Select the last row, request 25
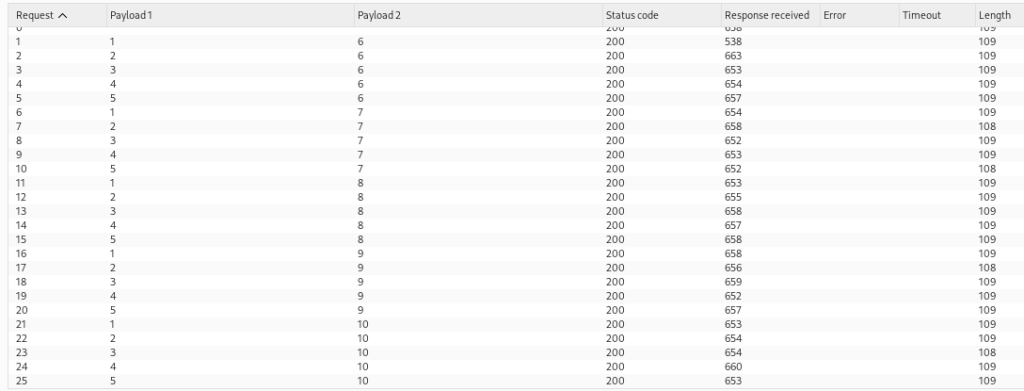 click(x=516, y=381)
